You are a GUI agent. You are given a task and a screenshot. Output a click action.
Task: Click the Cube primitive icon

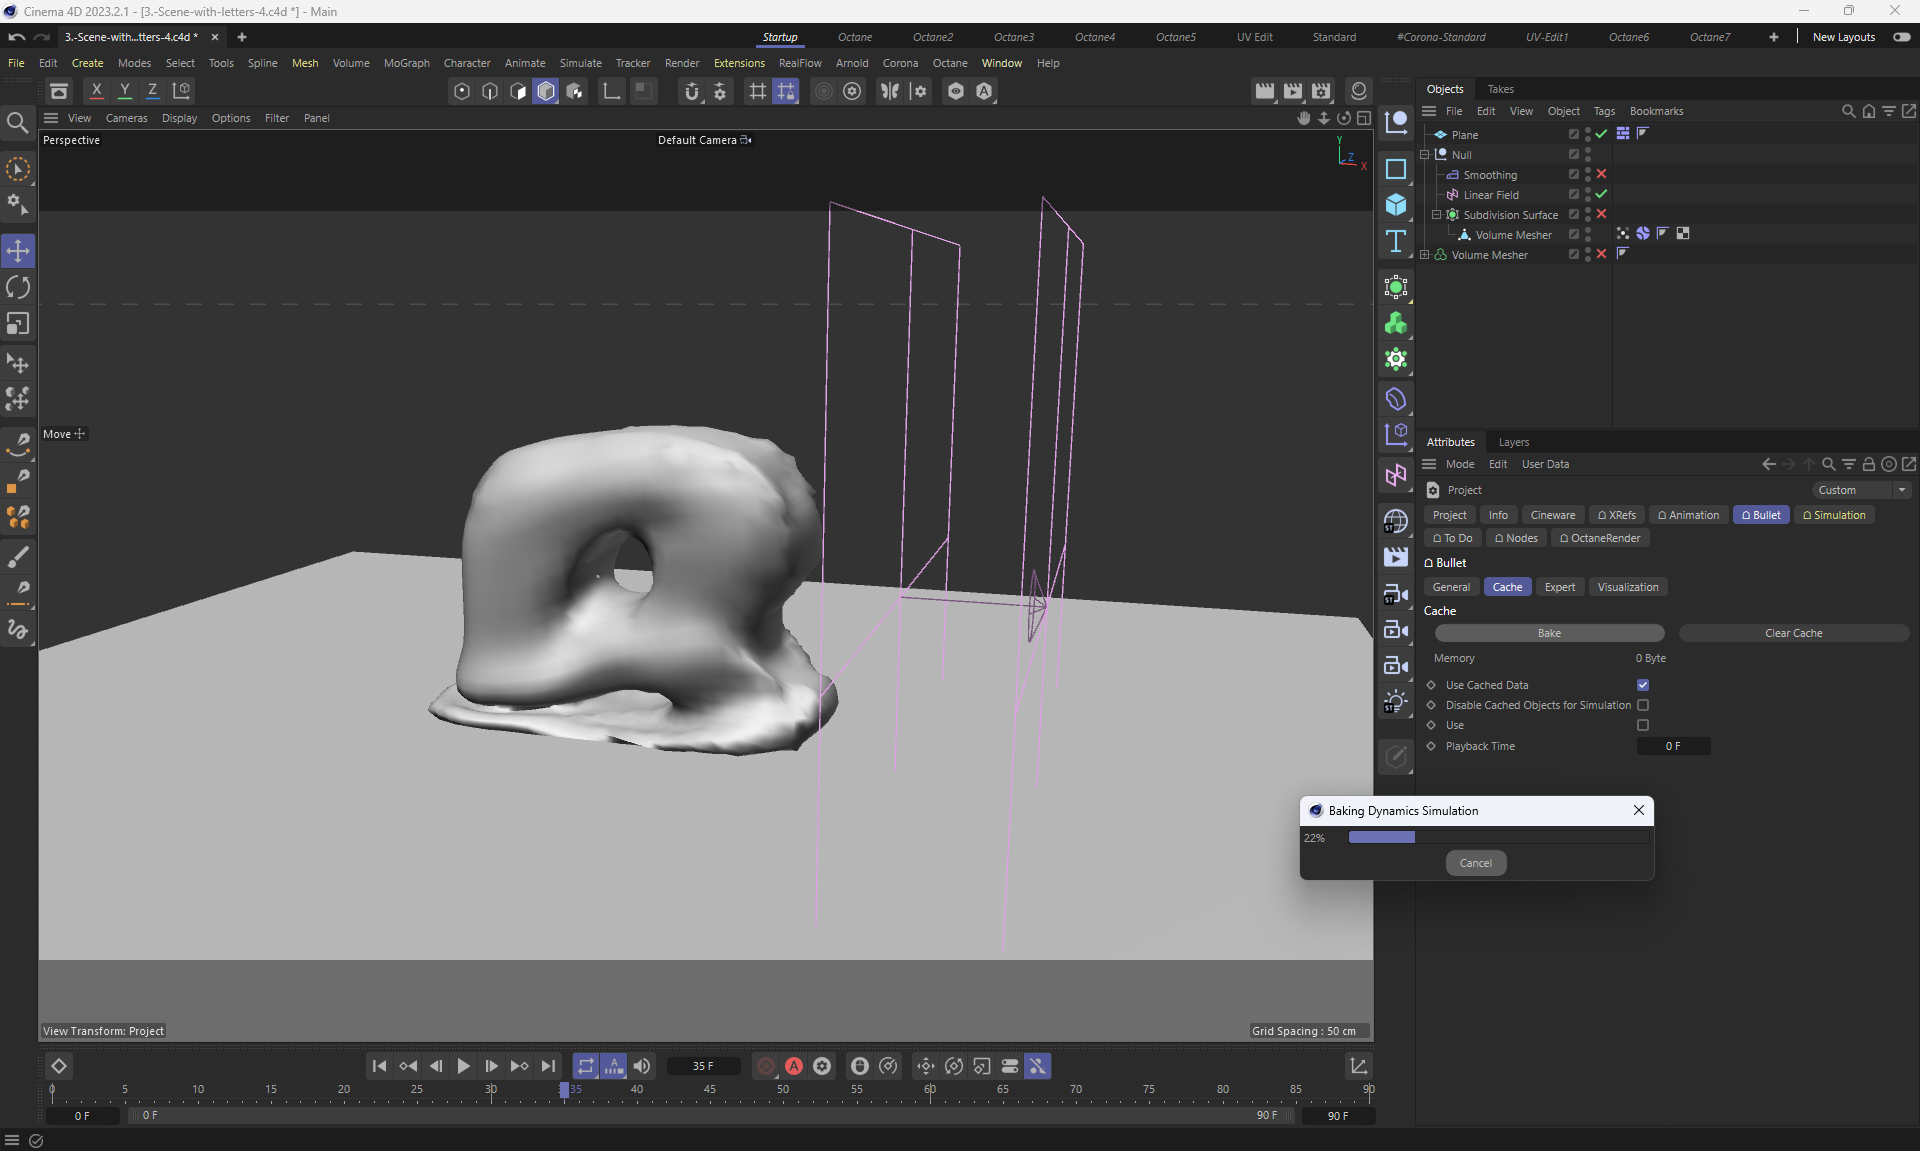pyautogui.click(x=1396, y=205)
